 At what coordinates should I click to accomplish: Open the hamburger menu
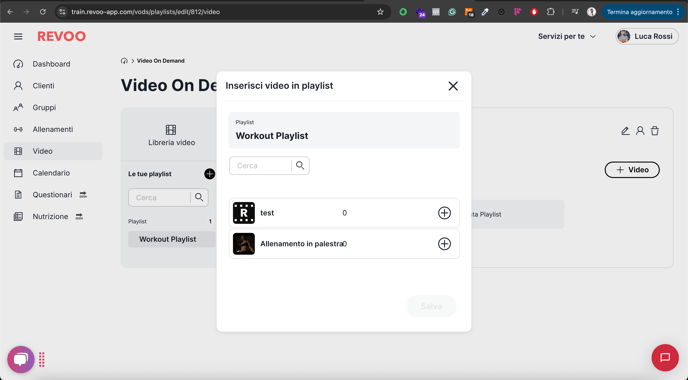point(18,36)
